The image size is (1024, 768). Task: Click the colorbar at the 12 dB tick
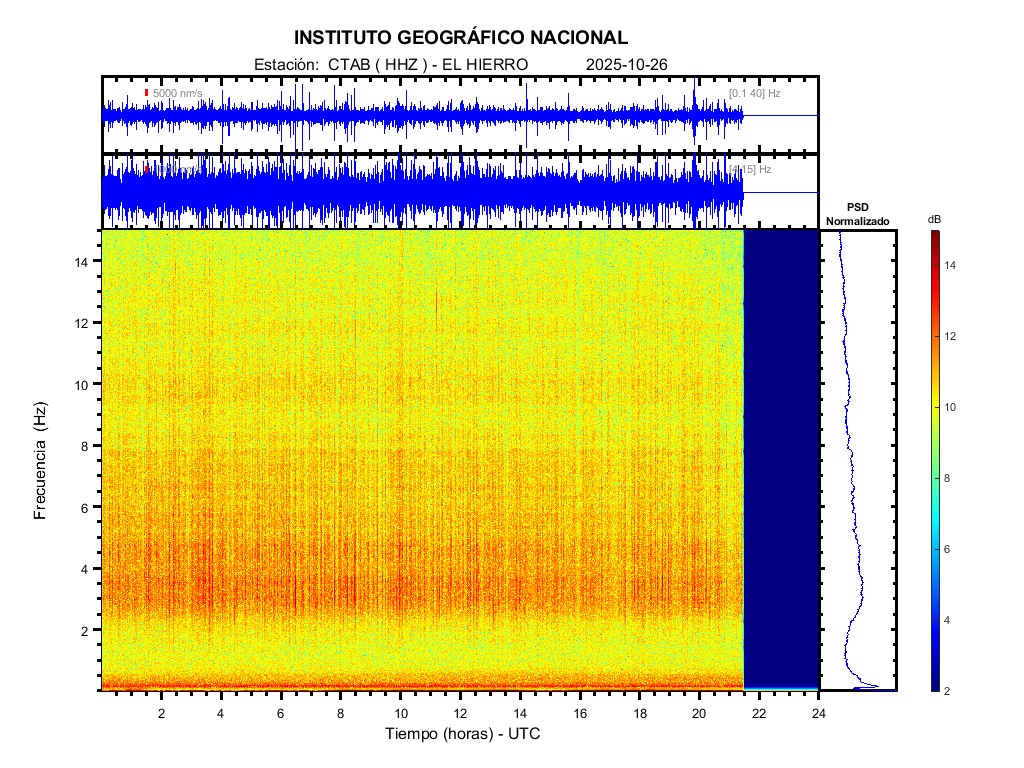(934, 337)
